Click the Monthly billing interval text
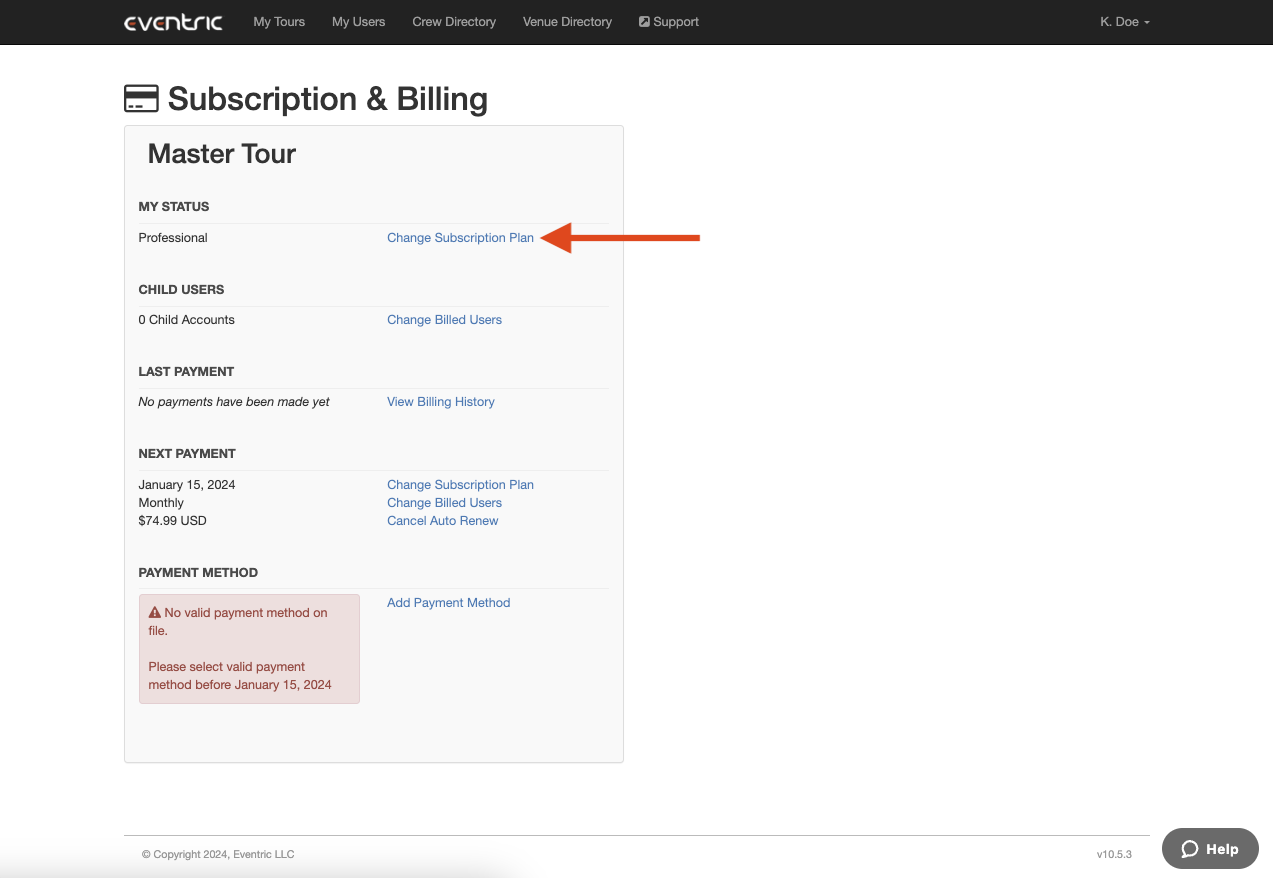1273x878 pixels. click(x=161, y=503)
